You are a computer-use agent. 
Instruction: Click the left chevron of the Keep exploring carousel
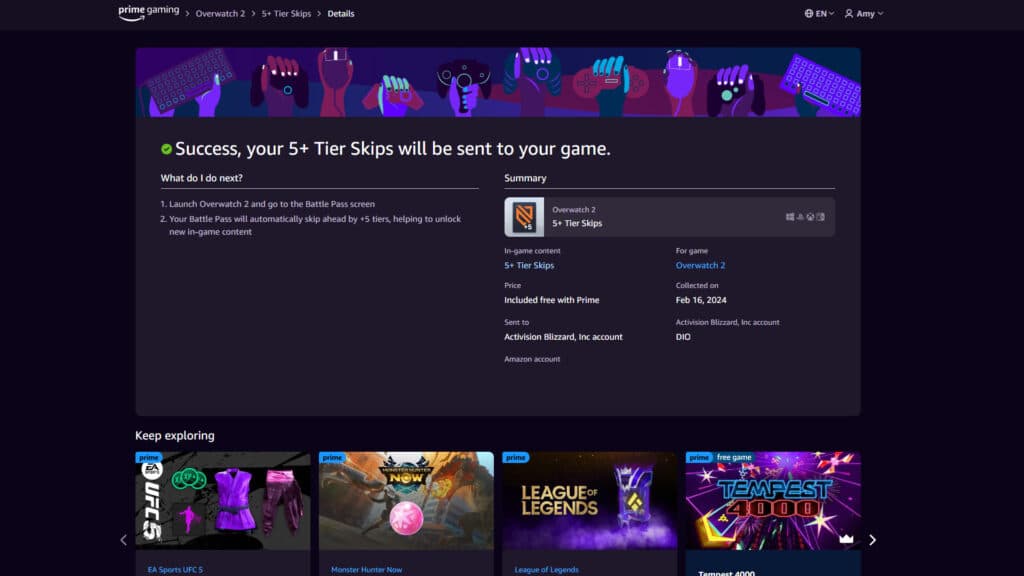[x=124, y=539]
